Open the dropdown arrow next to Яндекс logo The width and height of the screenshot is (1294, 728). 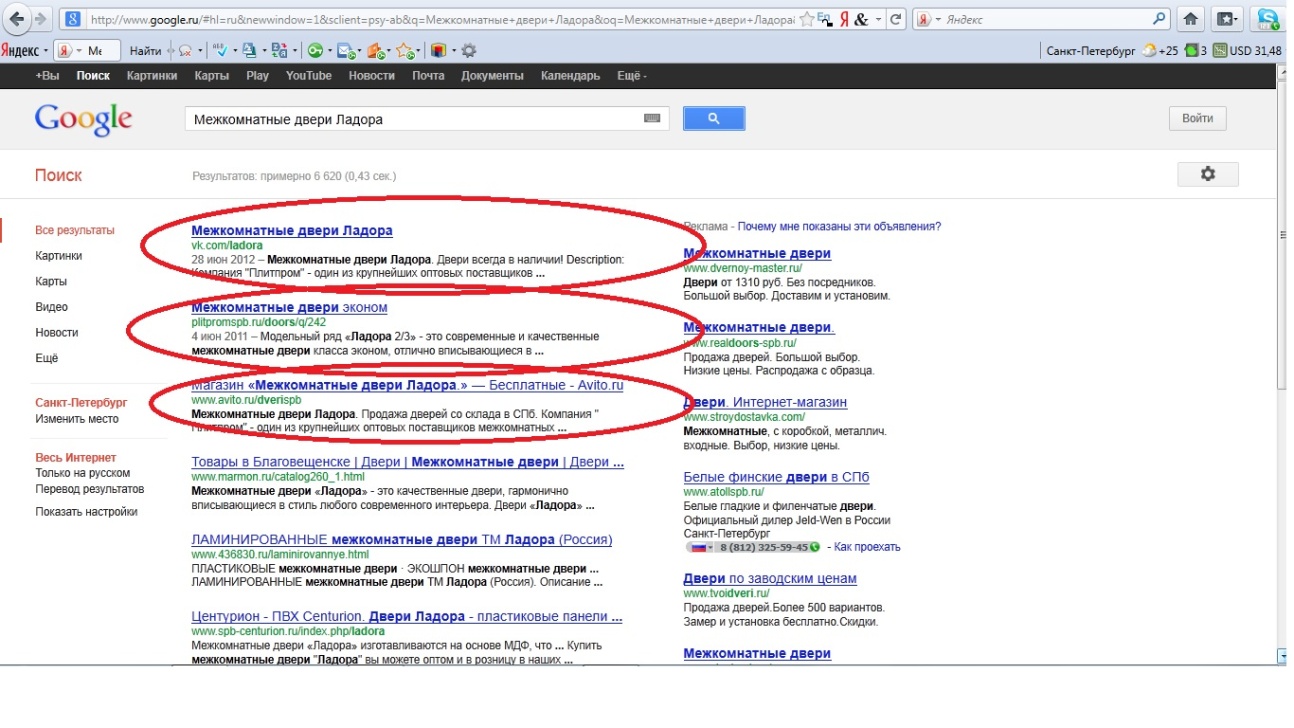(x=46, y=50)
